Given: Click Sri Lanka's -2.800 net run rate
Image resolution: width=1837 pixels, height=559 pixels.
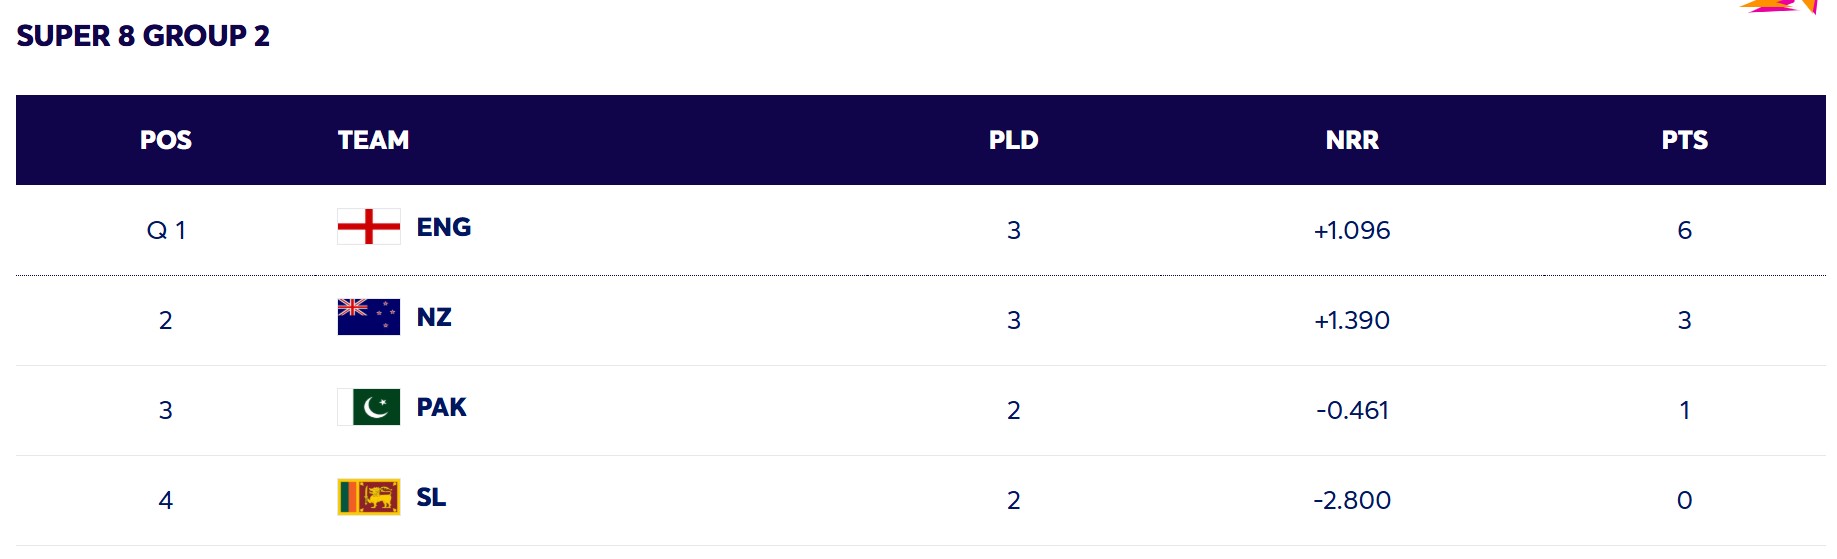Looking at the screenshot, I should click(x=1352, y=500).
